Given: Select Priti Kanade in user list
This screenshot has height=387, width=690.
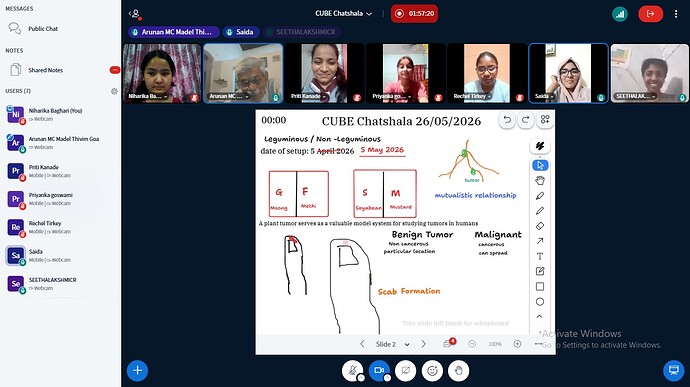Looking at the screenshot, I should [x=61, y=171].
